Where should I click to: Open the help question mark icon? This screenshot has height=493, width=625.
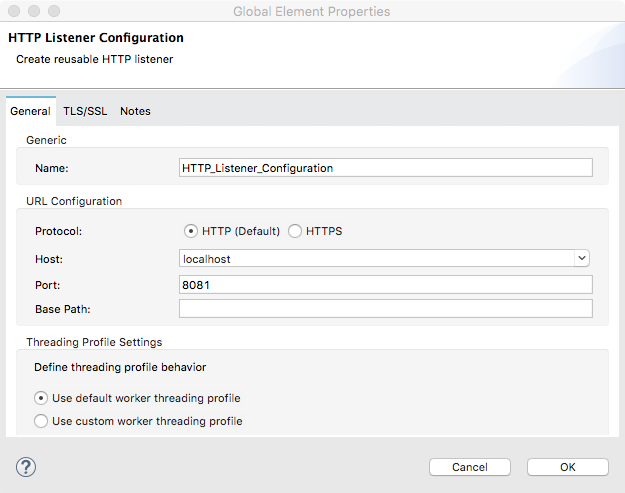(x=26, y=467)
